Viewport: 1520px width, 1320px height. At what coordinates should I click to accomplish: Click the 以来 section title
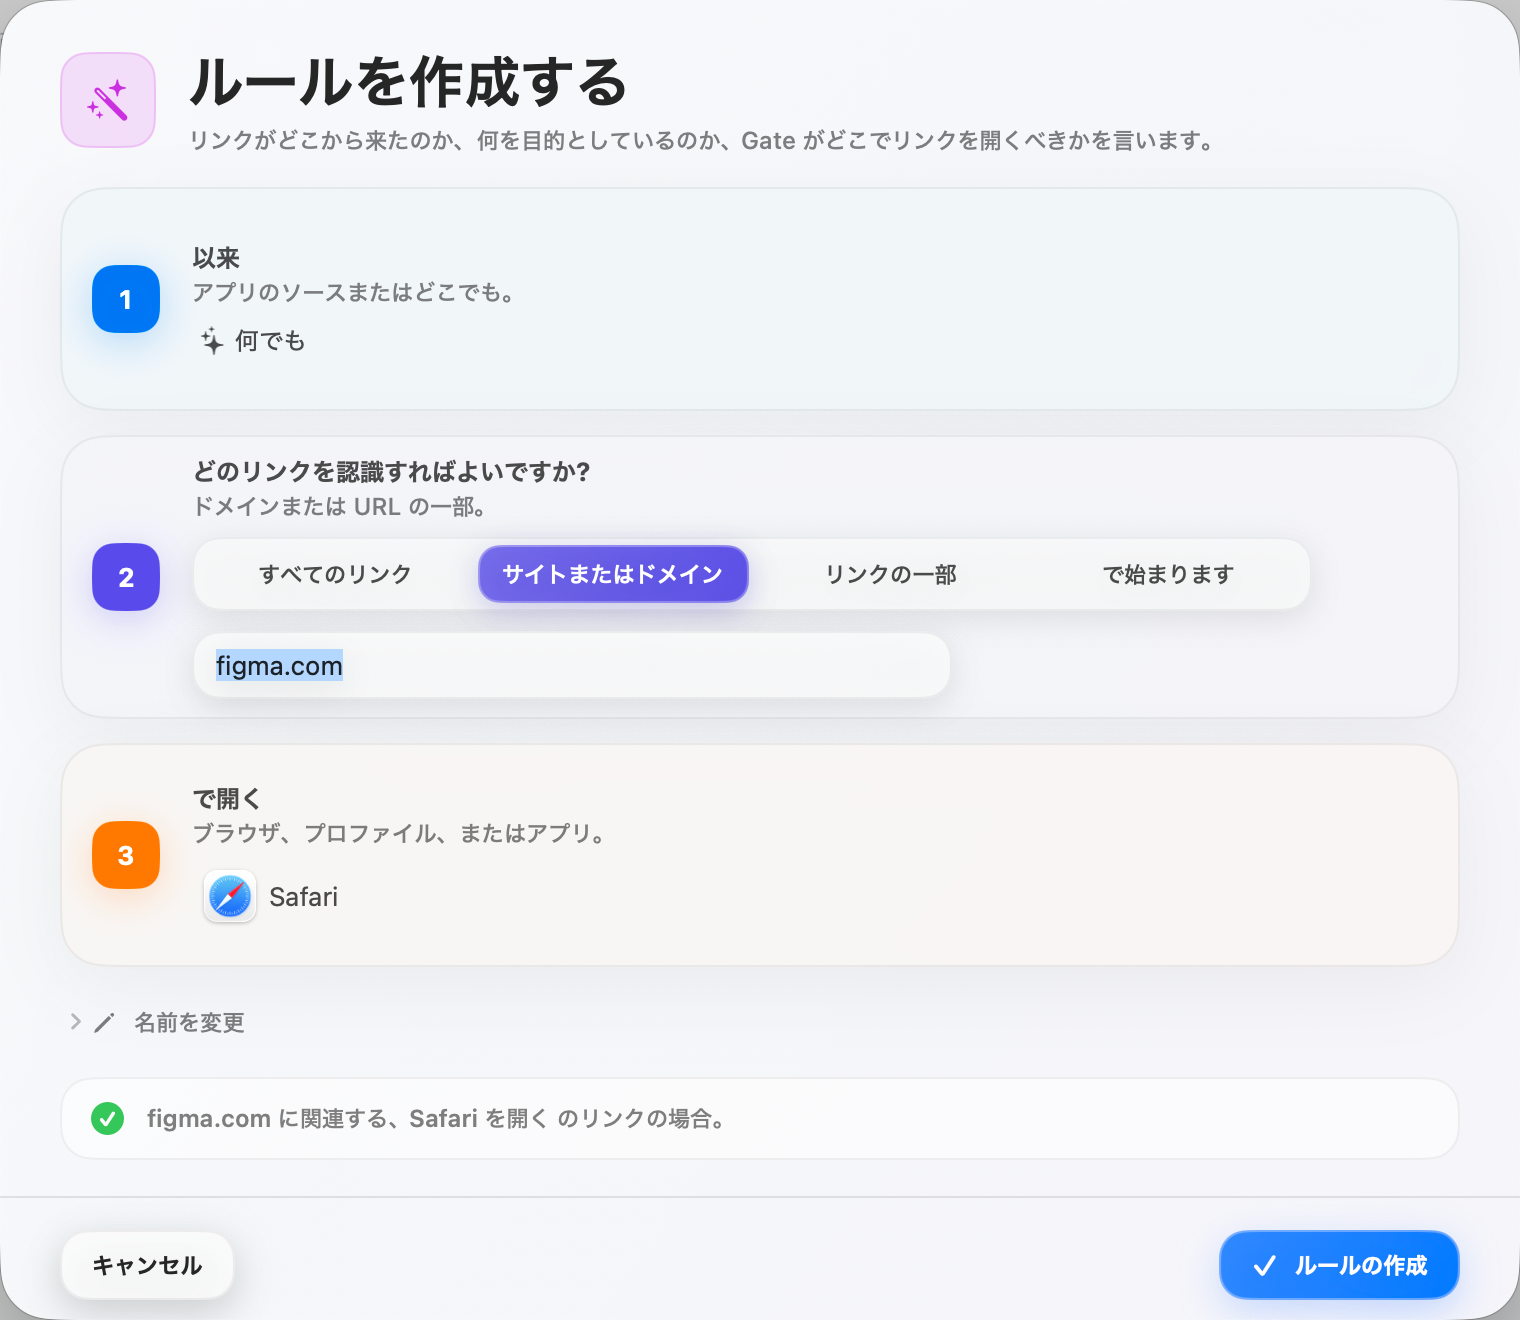tap(216, 258)
